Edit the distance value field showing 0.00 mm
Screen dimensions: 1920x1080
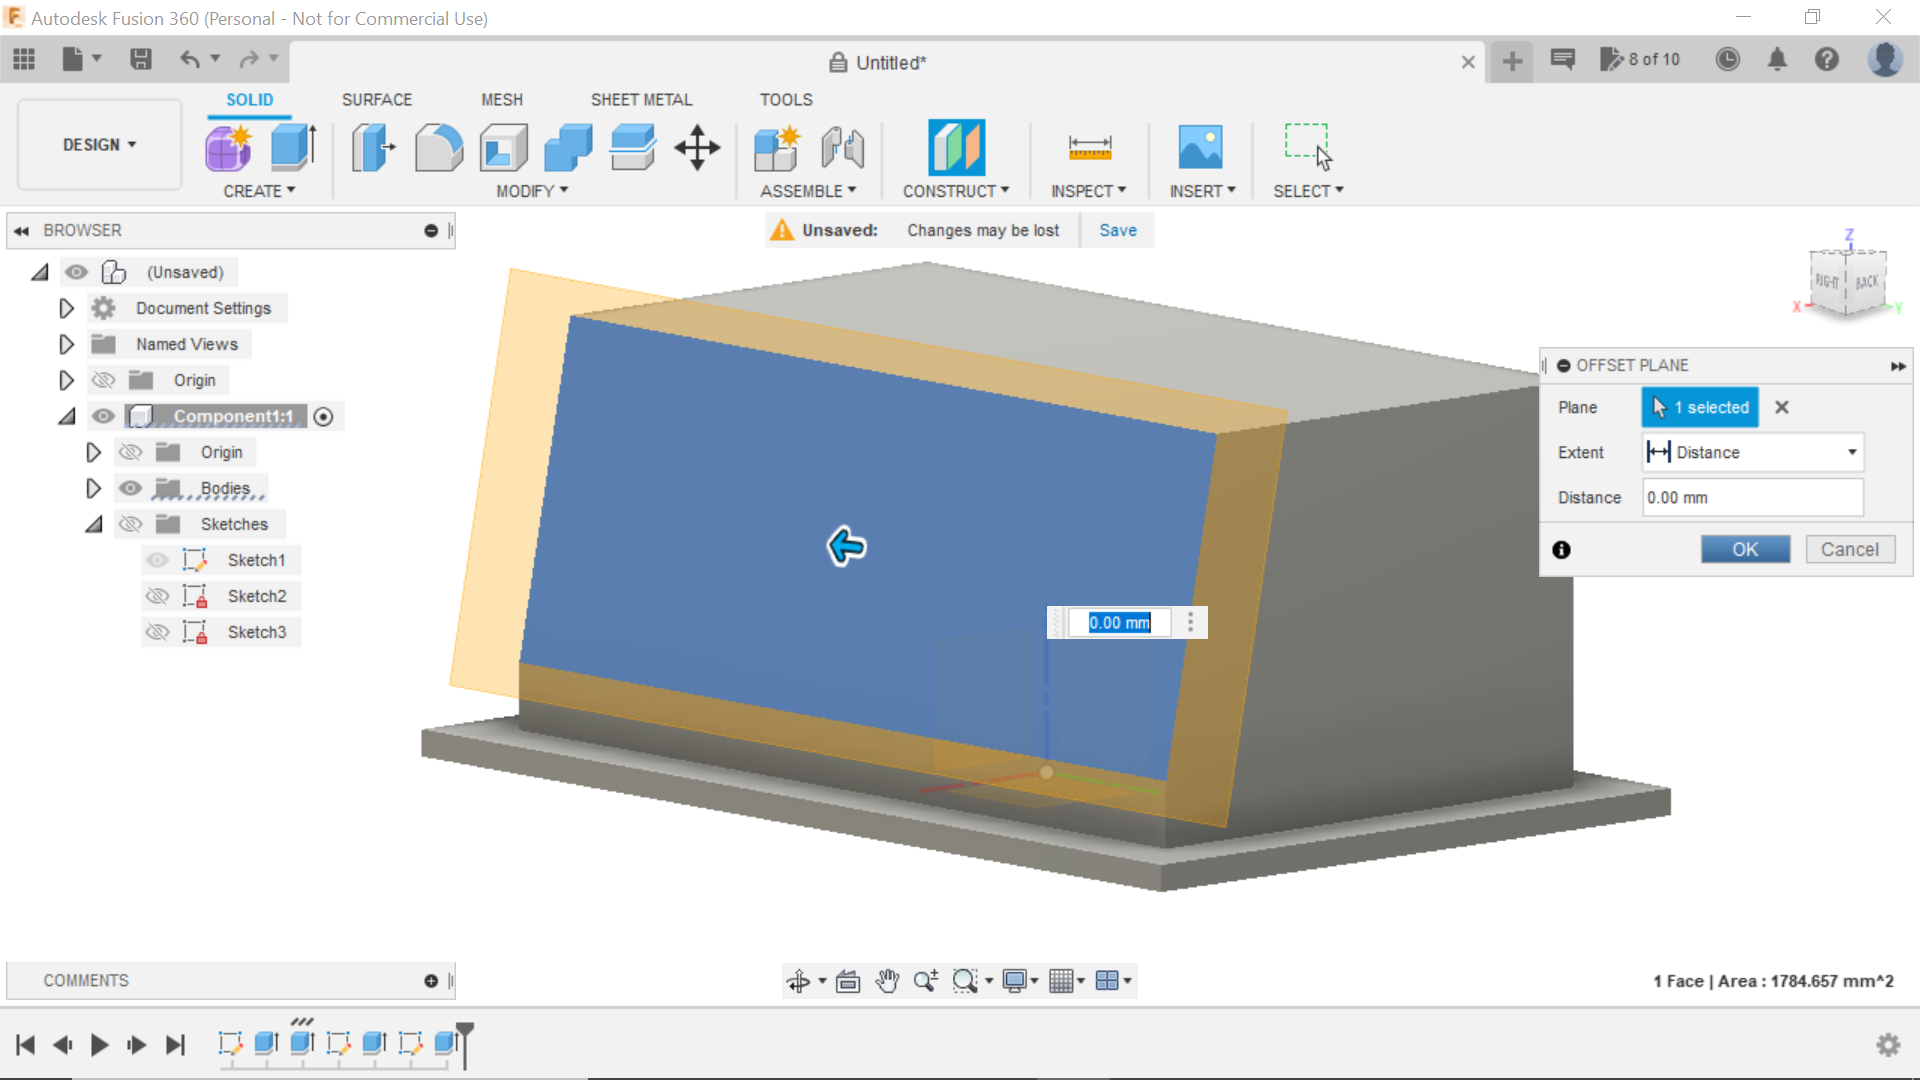tap(1752, 497)
